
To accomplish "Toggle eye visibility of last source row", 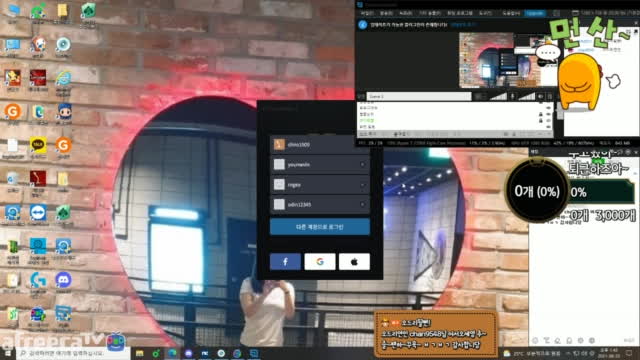I will click(x=548, y=127).
